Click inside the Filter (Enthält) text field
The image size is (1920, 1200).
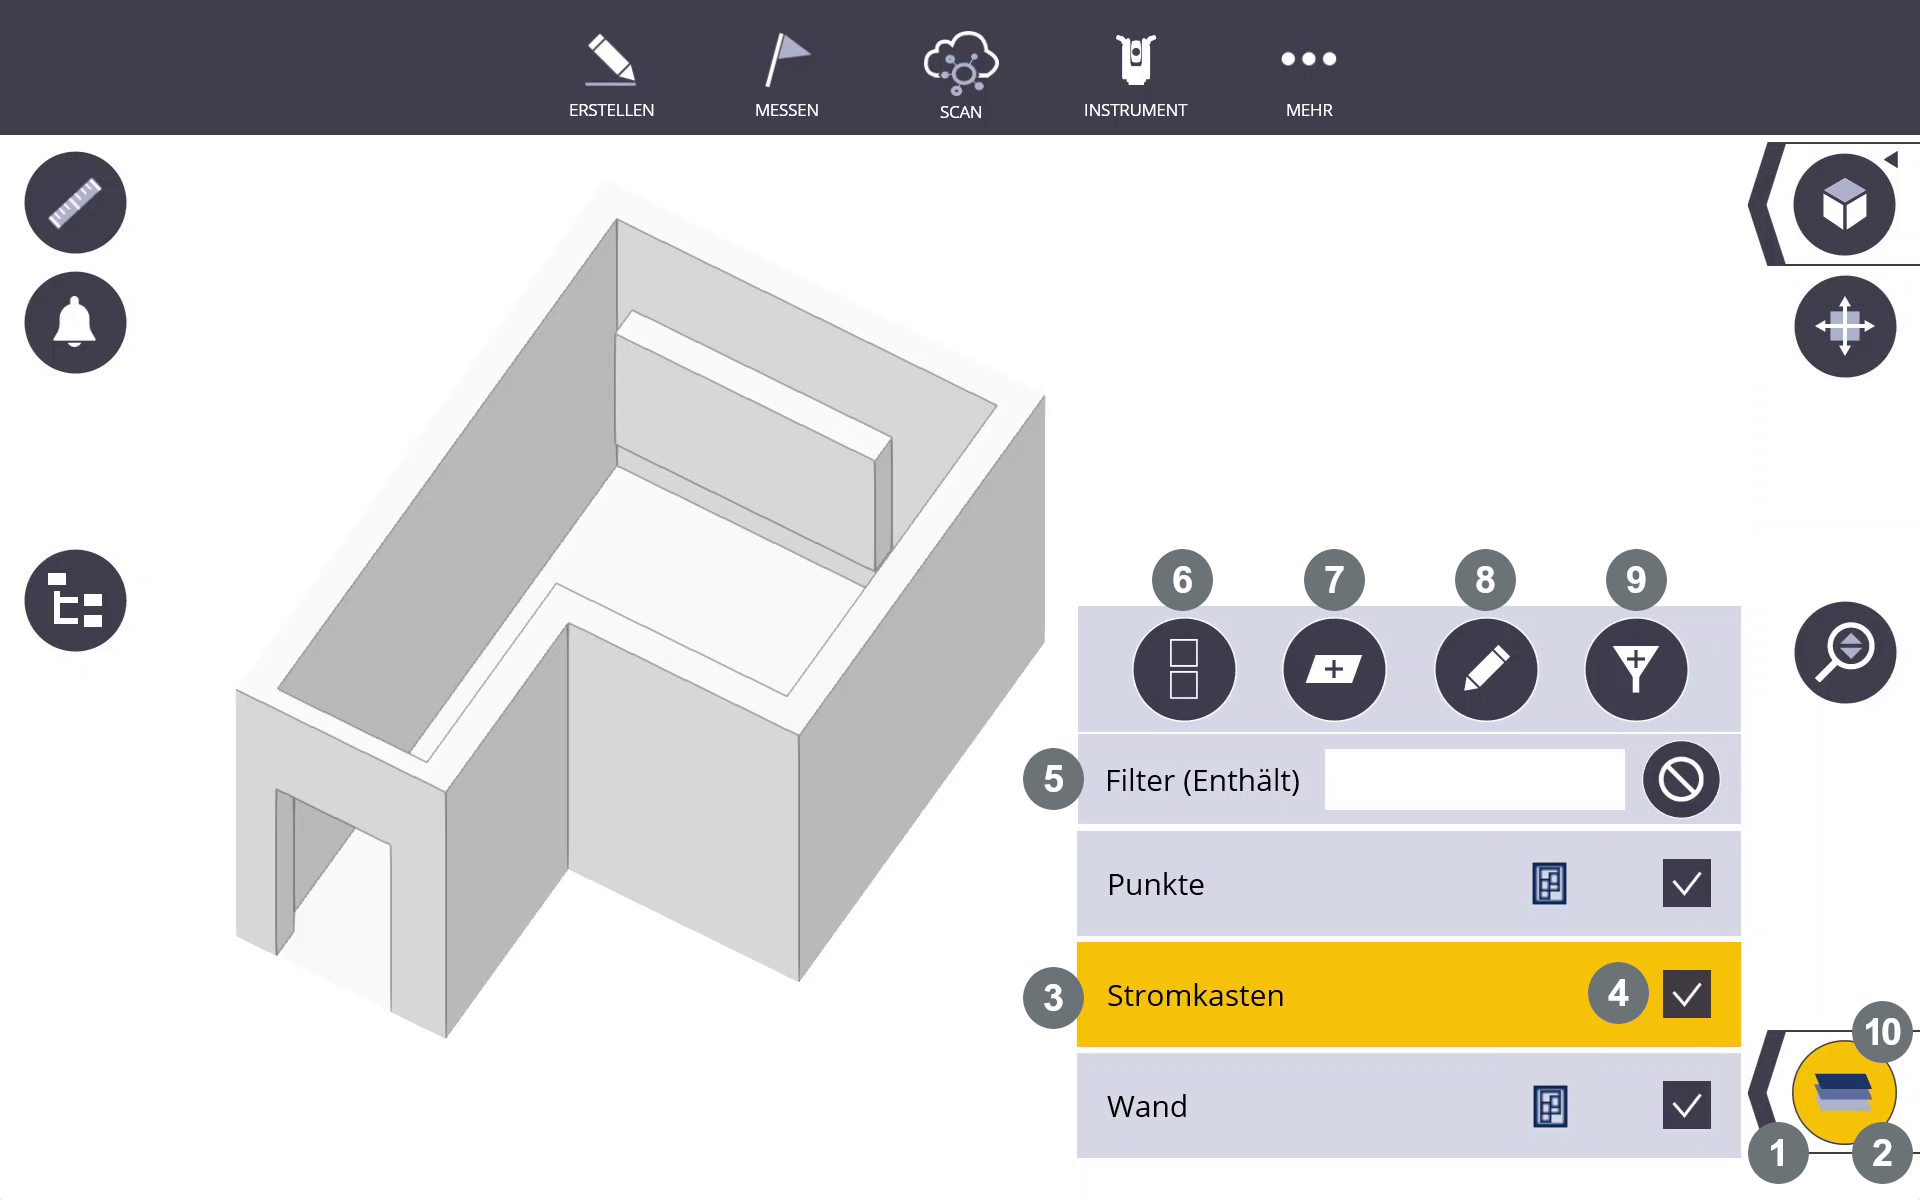coord(1473,779)
